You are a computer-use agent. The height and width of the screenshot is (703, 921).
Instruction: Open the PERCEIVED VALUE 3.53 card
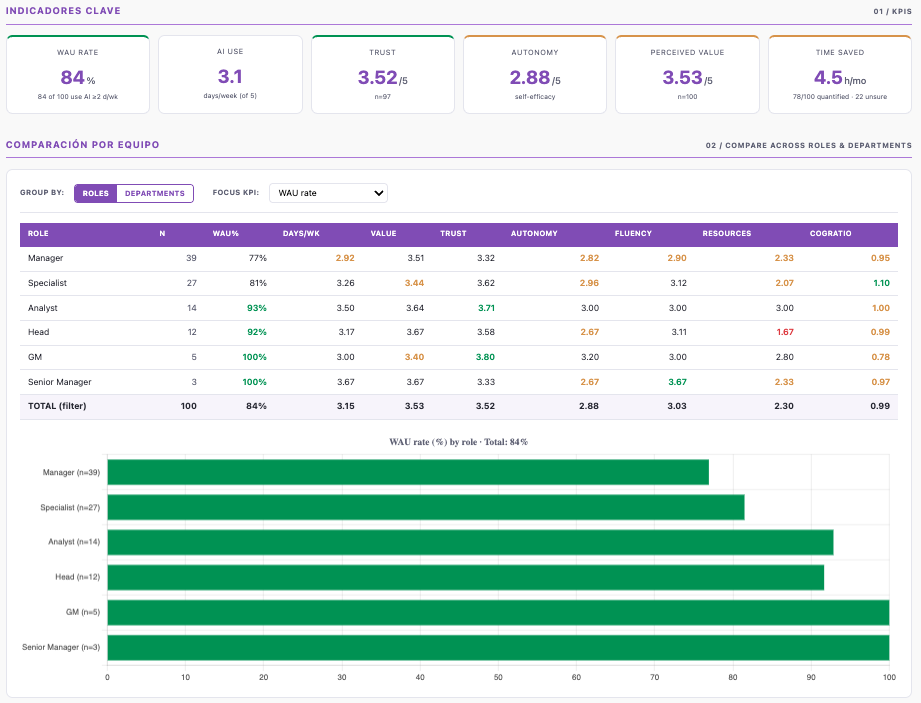[687, 75]
